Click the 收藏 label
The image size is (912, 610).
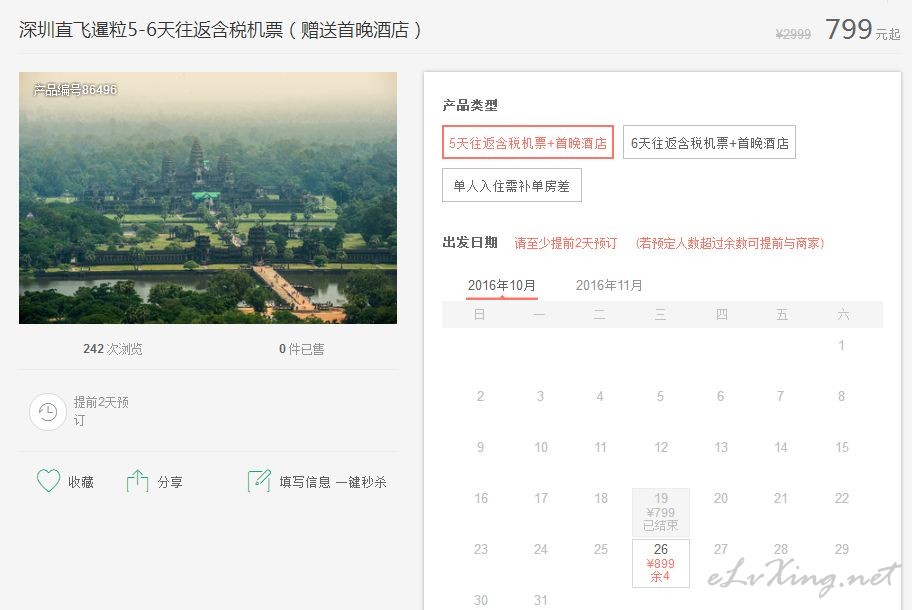click(81, 482)
